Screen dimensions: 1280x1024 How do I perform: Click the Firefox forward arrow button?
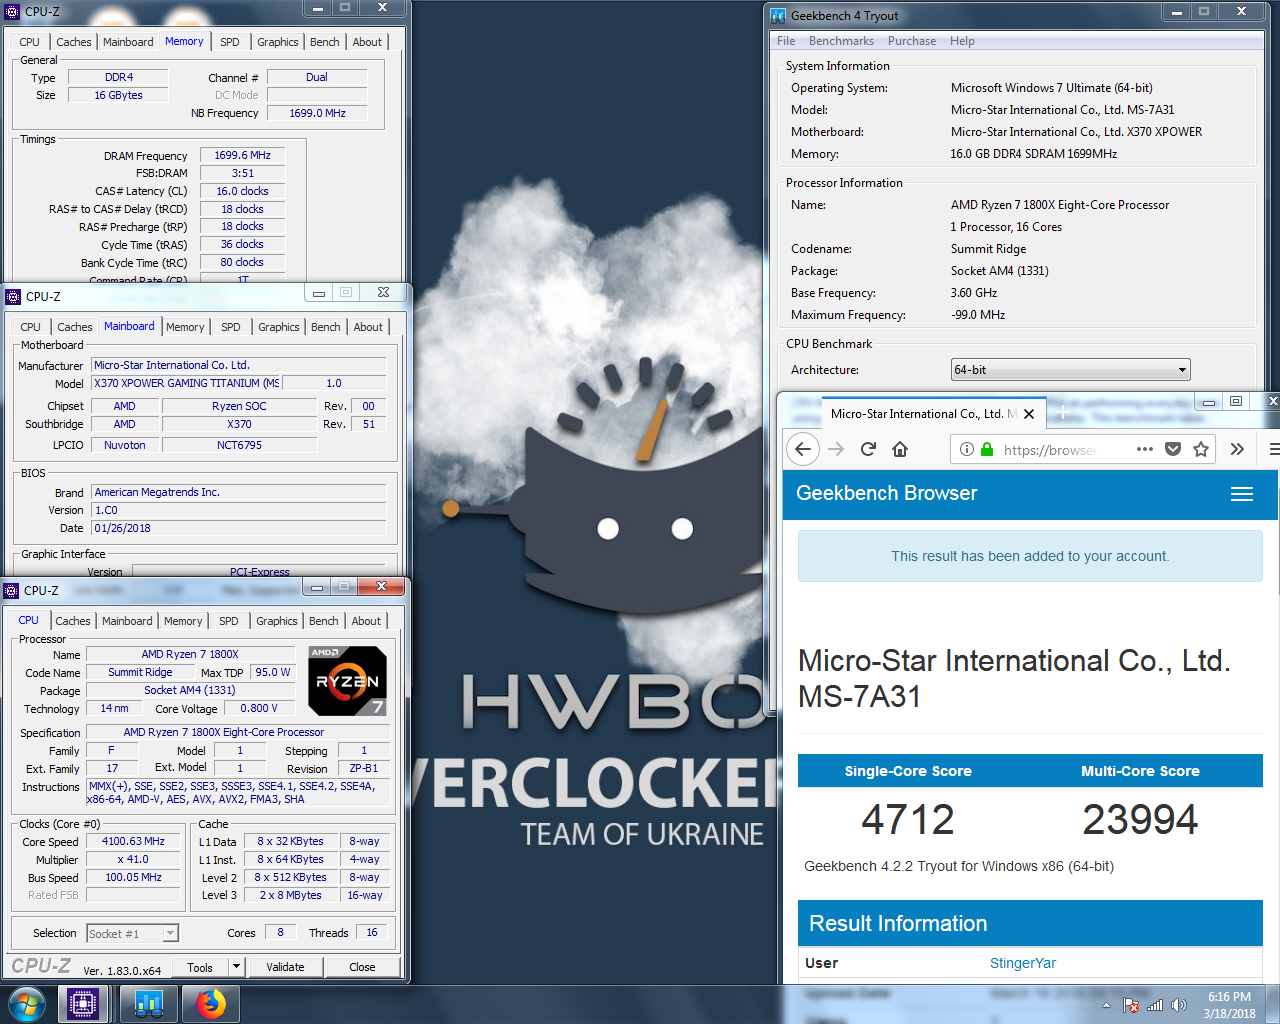(x=836, y=449)
